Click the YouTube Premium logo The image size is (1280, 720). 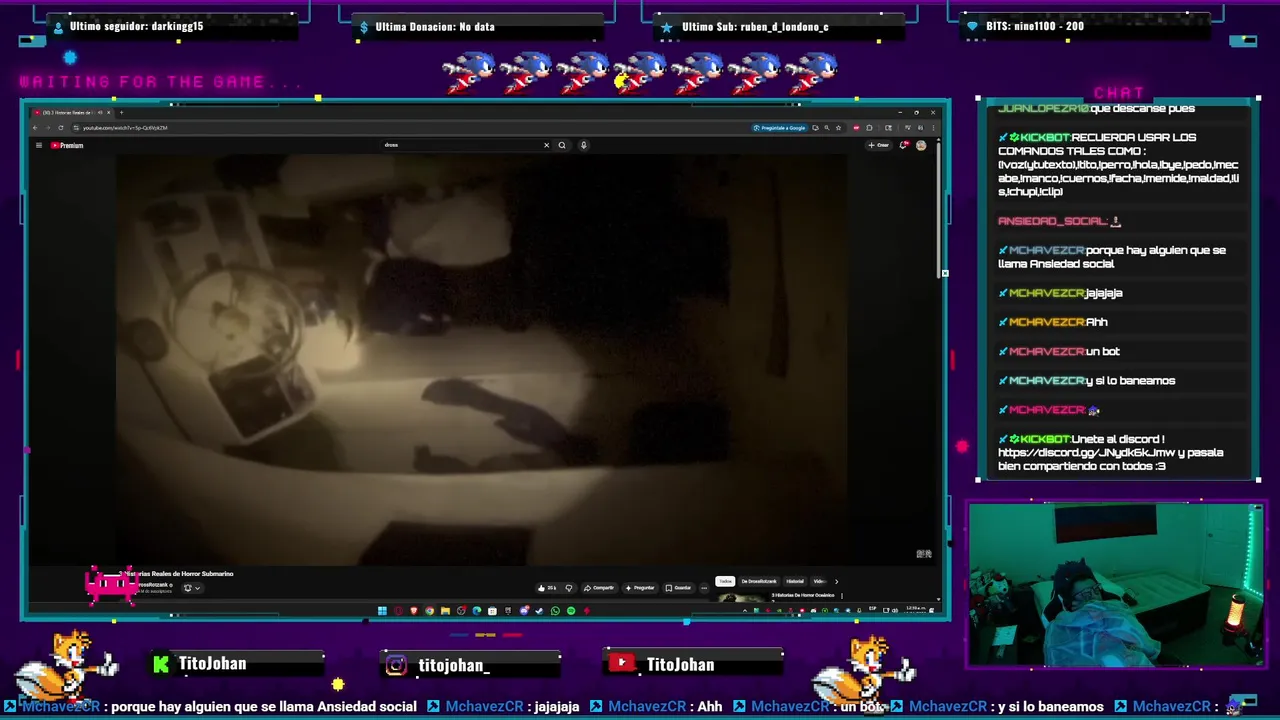pos(67,145)
